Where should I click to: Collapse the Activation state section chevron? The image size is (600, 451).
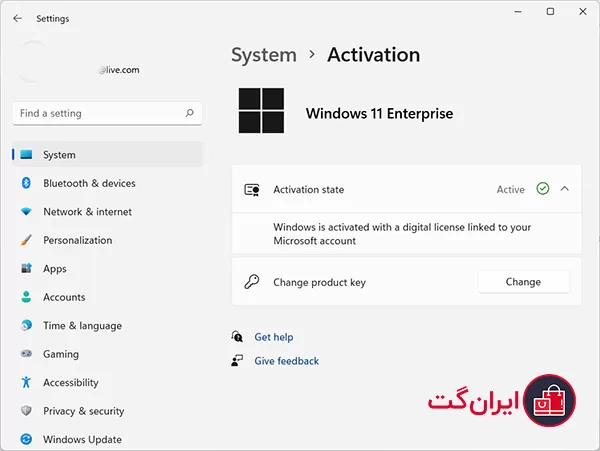click(x=564, y=189)
